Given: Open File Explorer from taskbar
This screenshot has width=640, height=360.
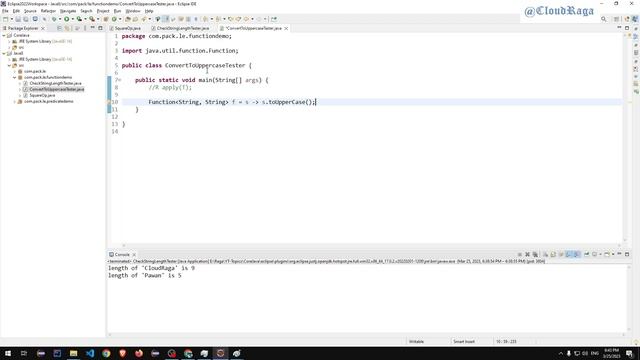Looking at the screenshot, I should 73,353.
